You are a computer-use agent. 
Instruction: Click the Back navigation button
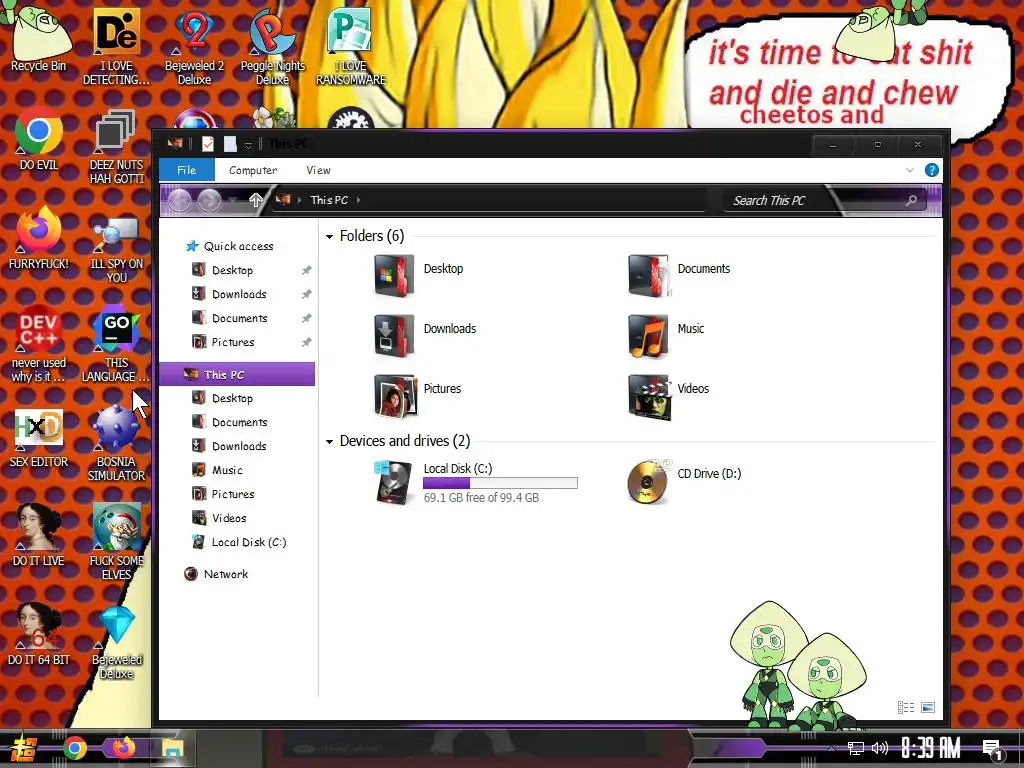180,200
